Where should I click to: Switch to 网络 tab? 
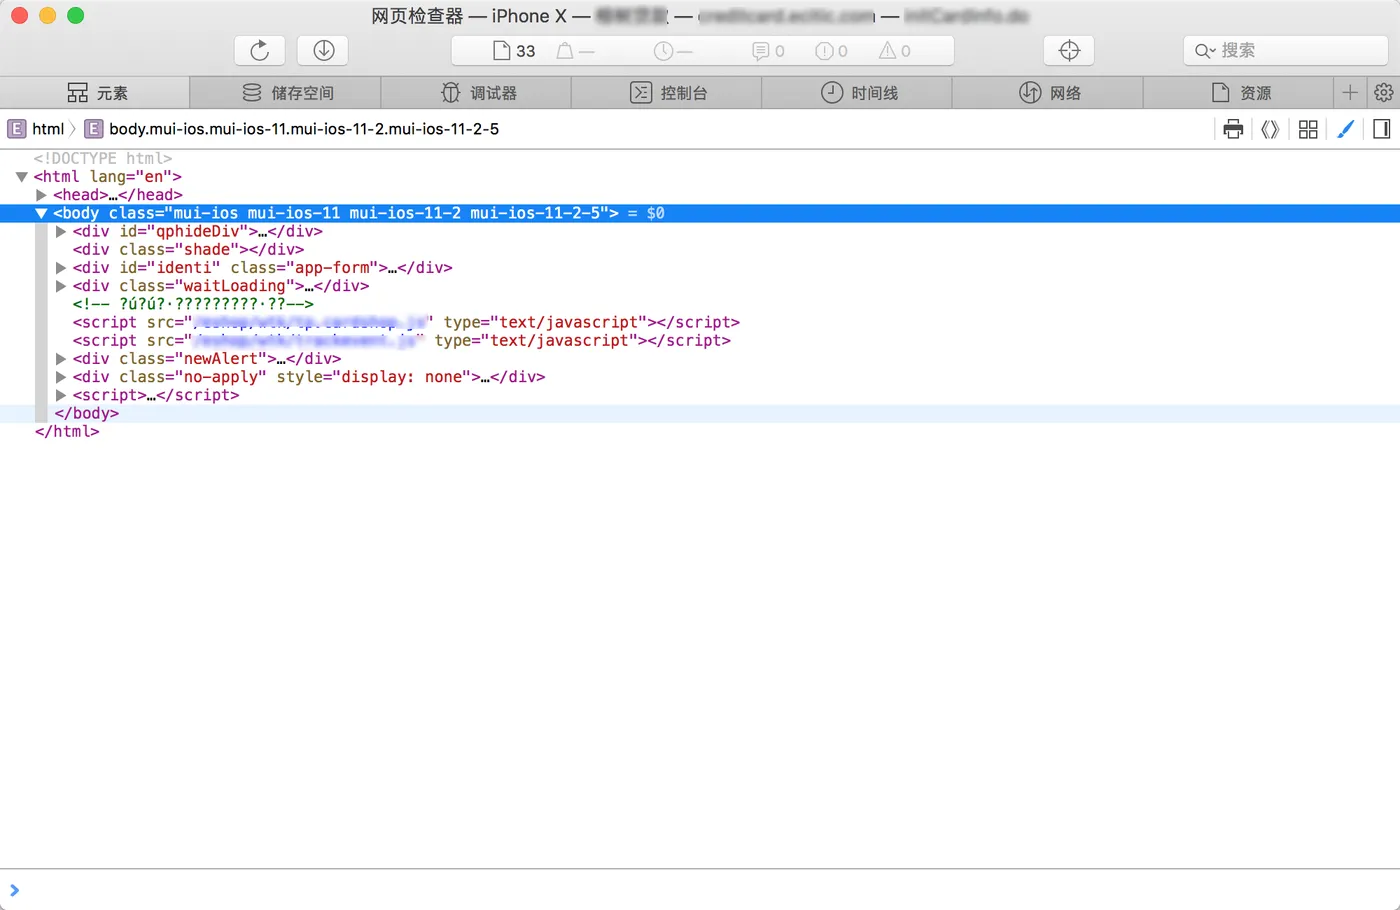[1048, 93]
